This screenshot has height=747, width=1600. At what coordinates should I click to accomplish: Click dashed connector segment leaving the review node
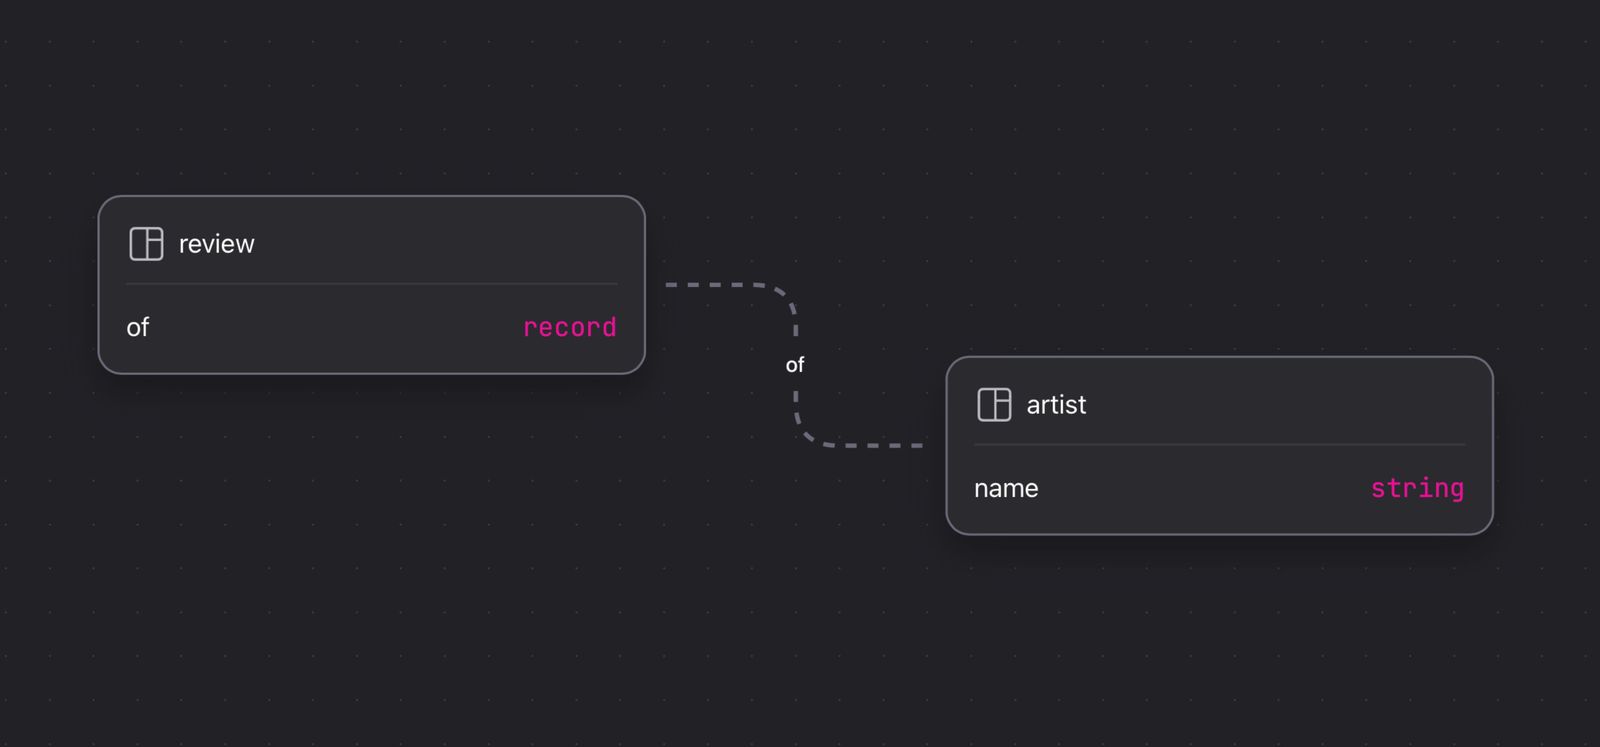(715, 285)
